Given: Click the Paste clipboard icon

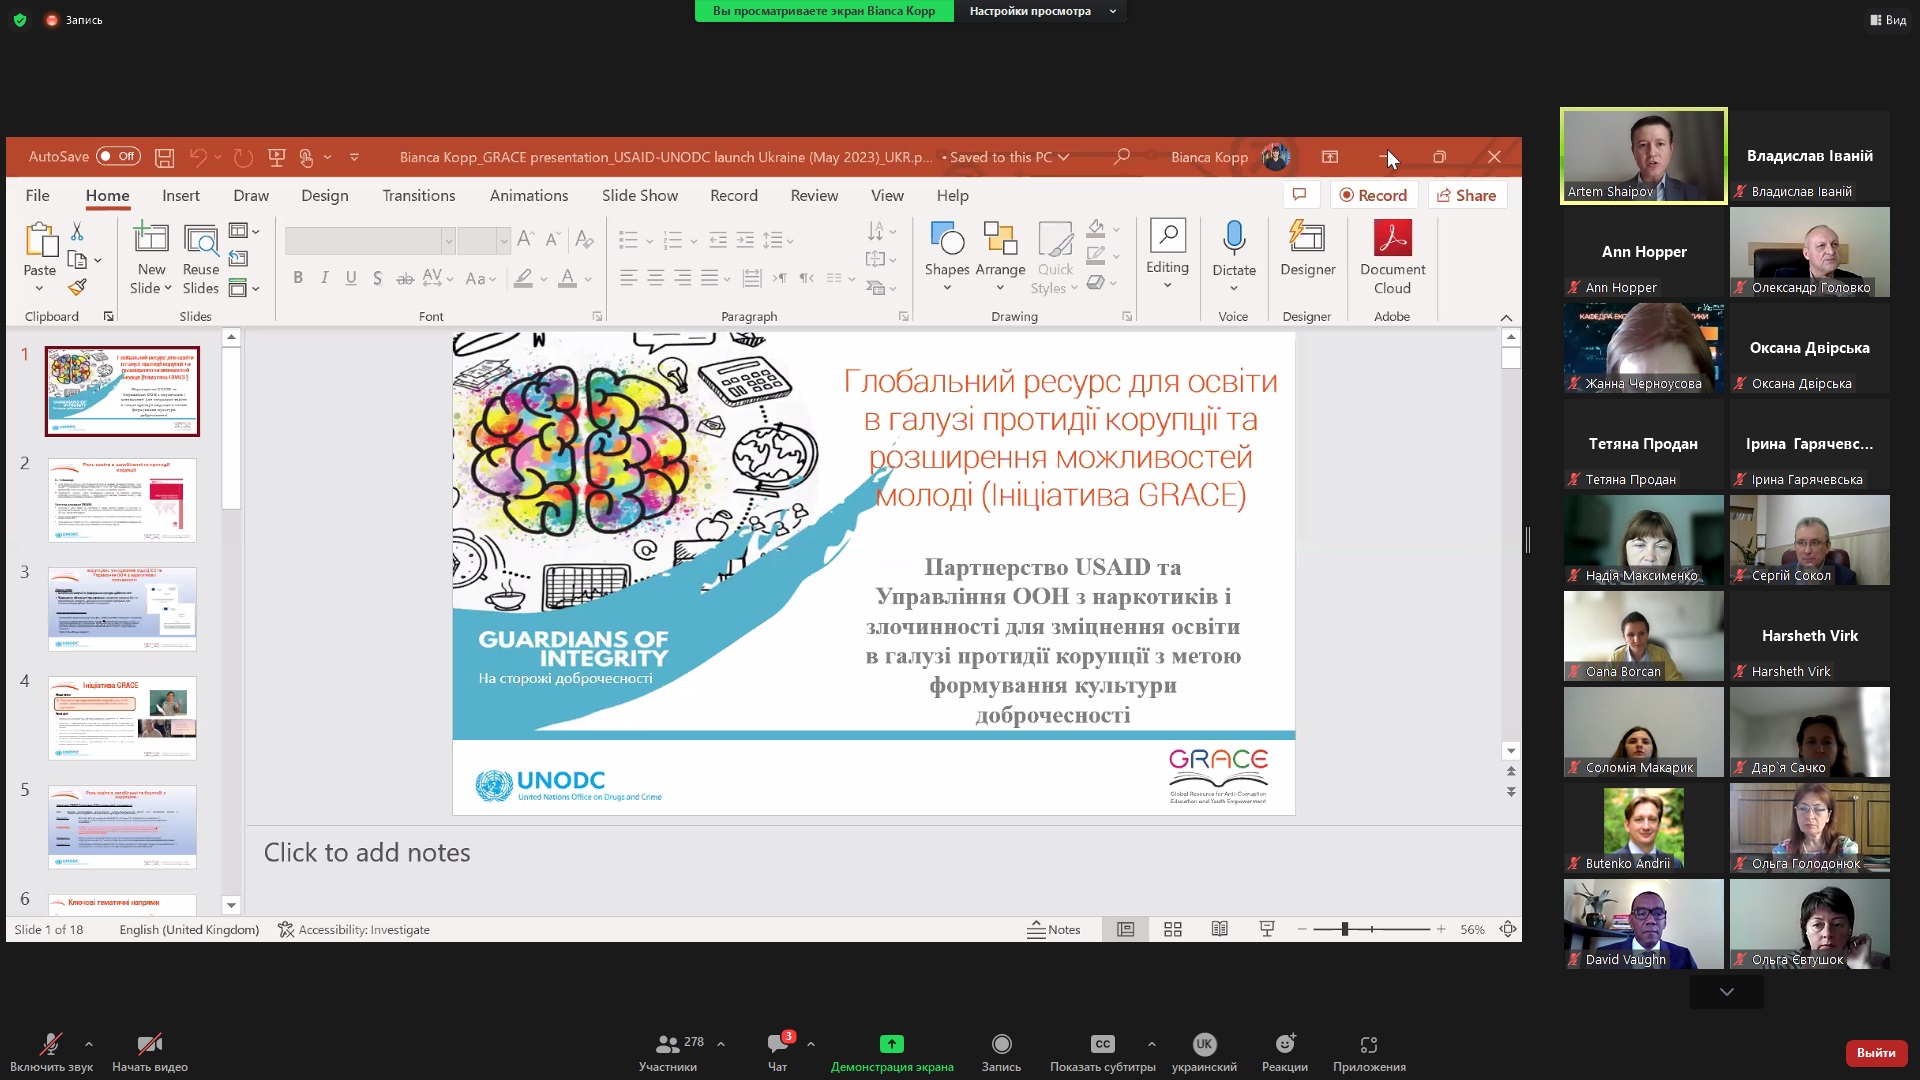Looking at the screenshot, I should pyautogui.click(x=40, y=240).
